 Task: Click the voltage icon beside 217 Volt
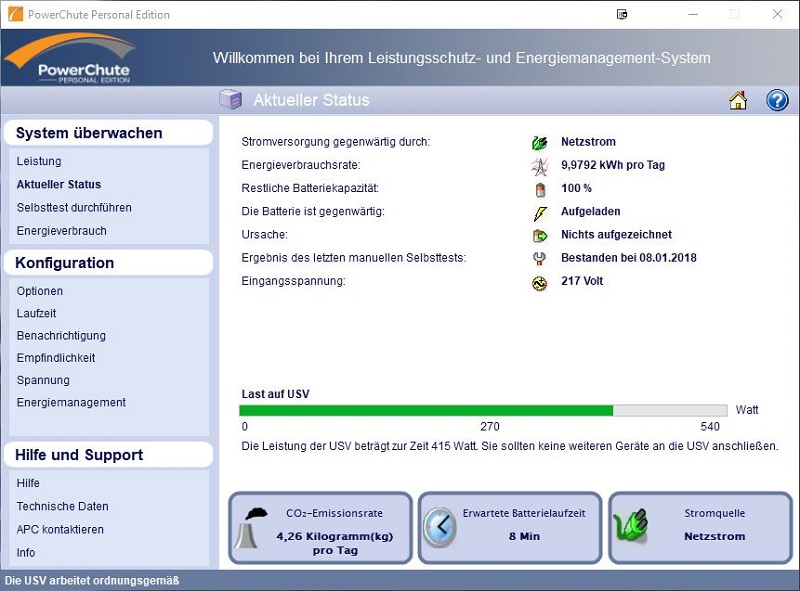(x=539, y=283)
